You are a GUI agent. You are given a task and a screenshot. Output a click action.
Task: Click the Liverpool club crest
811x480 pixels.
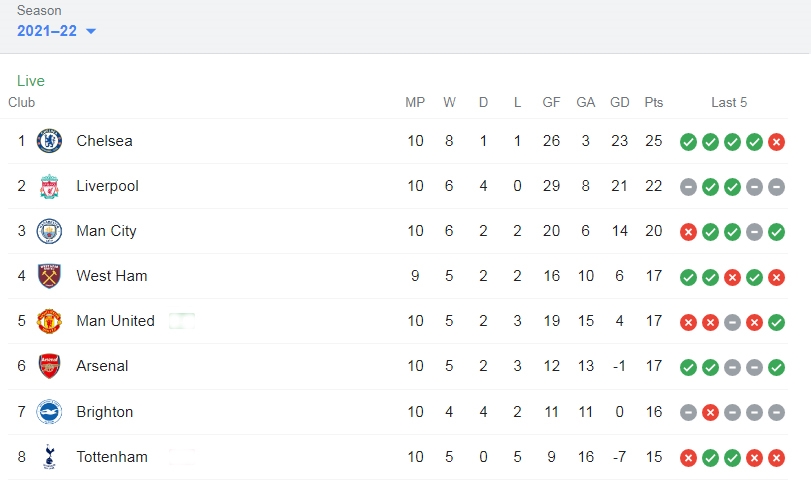[x=49, y=186]
